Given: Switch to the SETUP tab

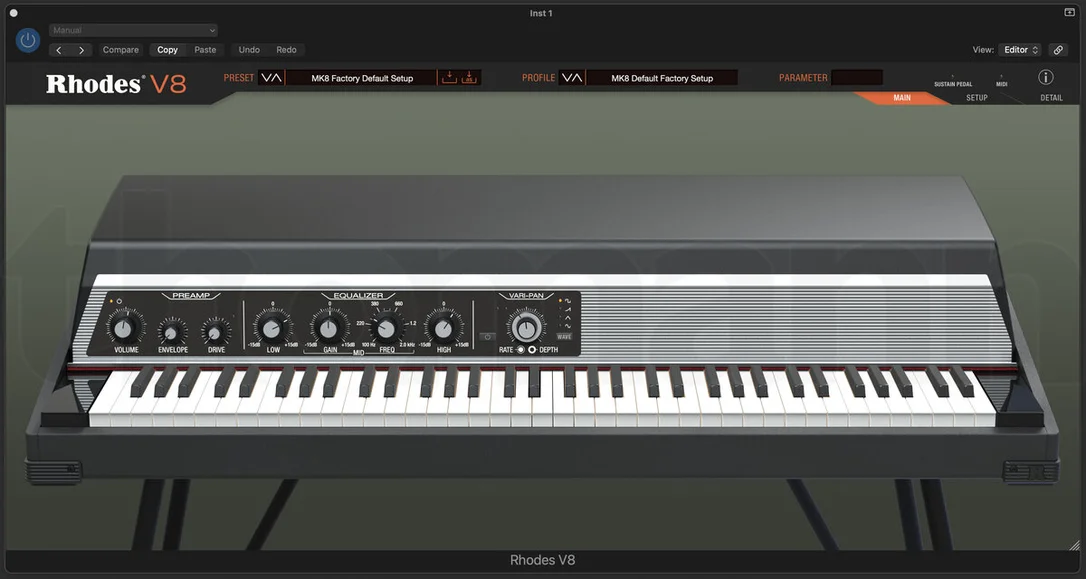Looking at the screenshot, I should [x=977, y=98].
